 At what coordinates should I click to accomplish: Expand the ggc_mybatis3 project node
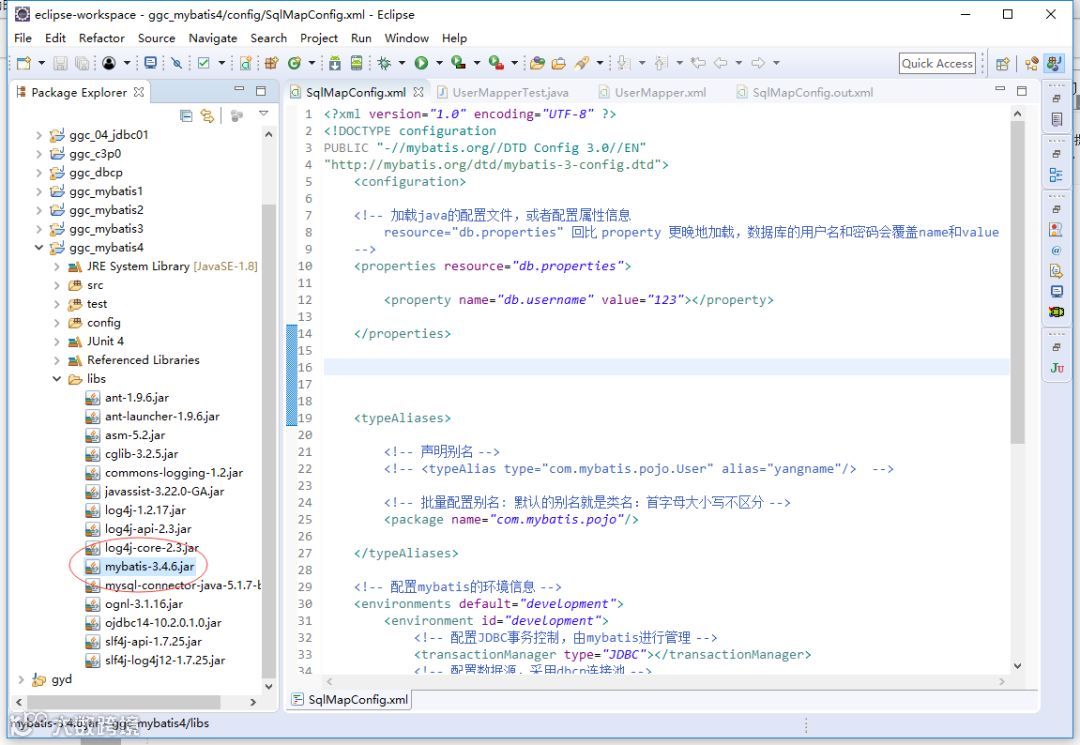40,229
